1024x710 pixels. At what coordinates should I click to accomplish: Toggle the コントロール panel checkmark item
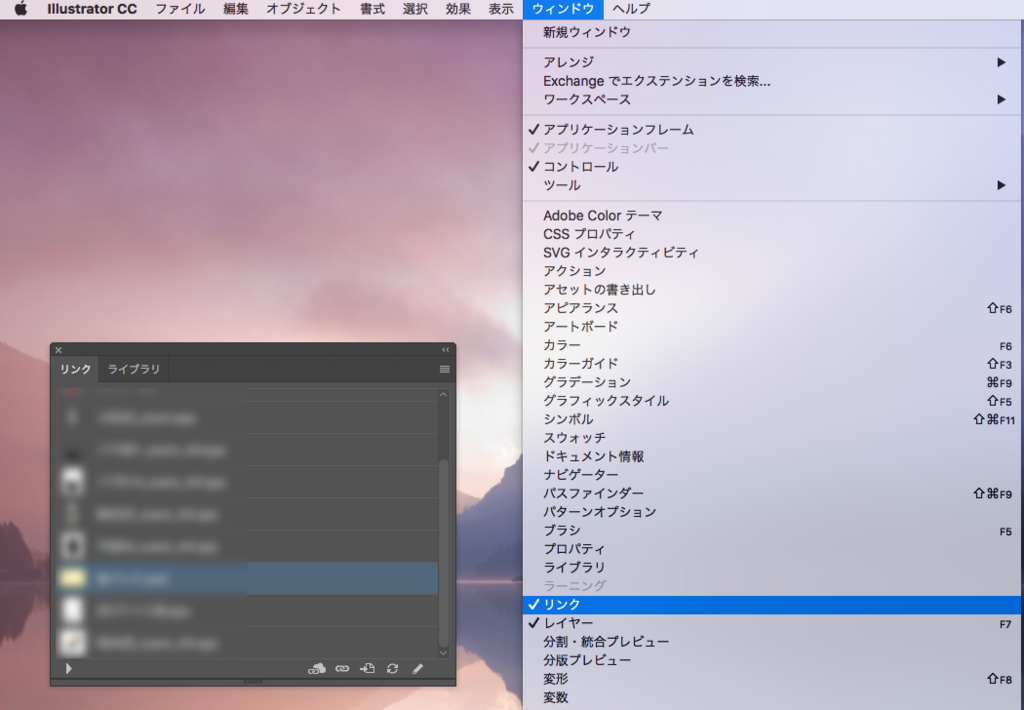tap(773, 167)
